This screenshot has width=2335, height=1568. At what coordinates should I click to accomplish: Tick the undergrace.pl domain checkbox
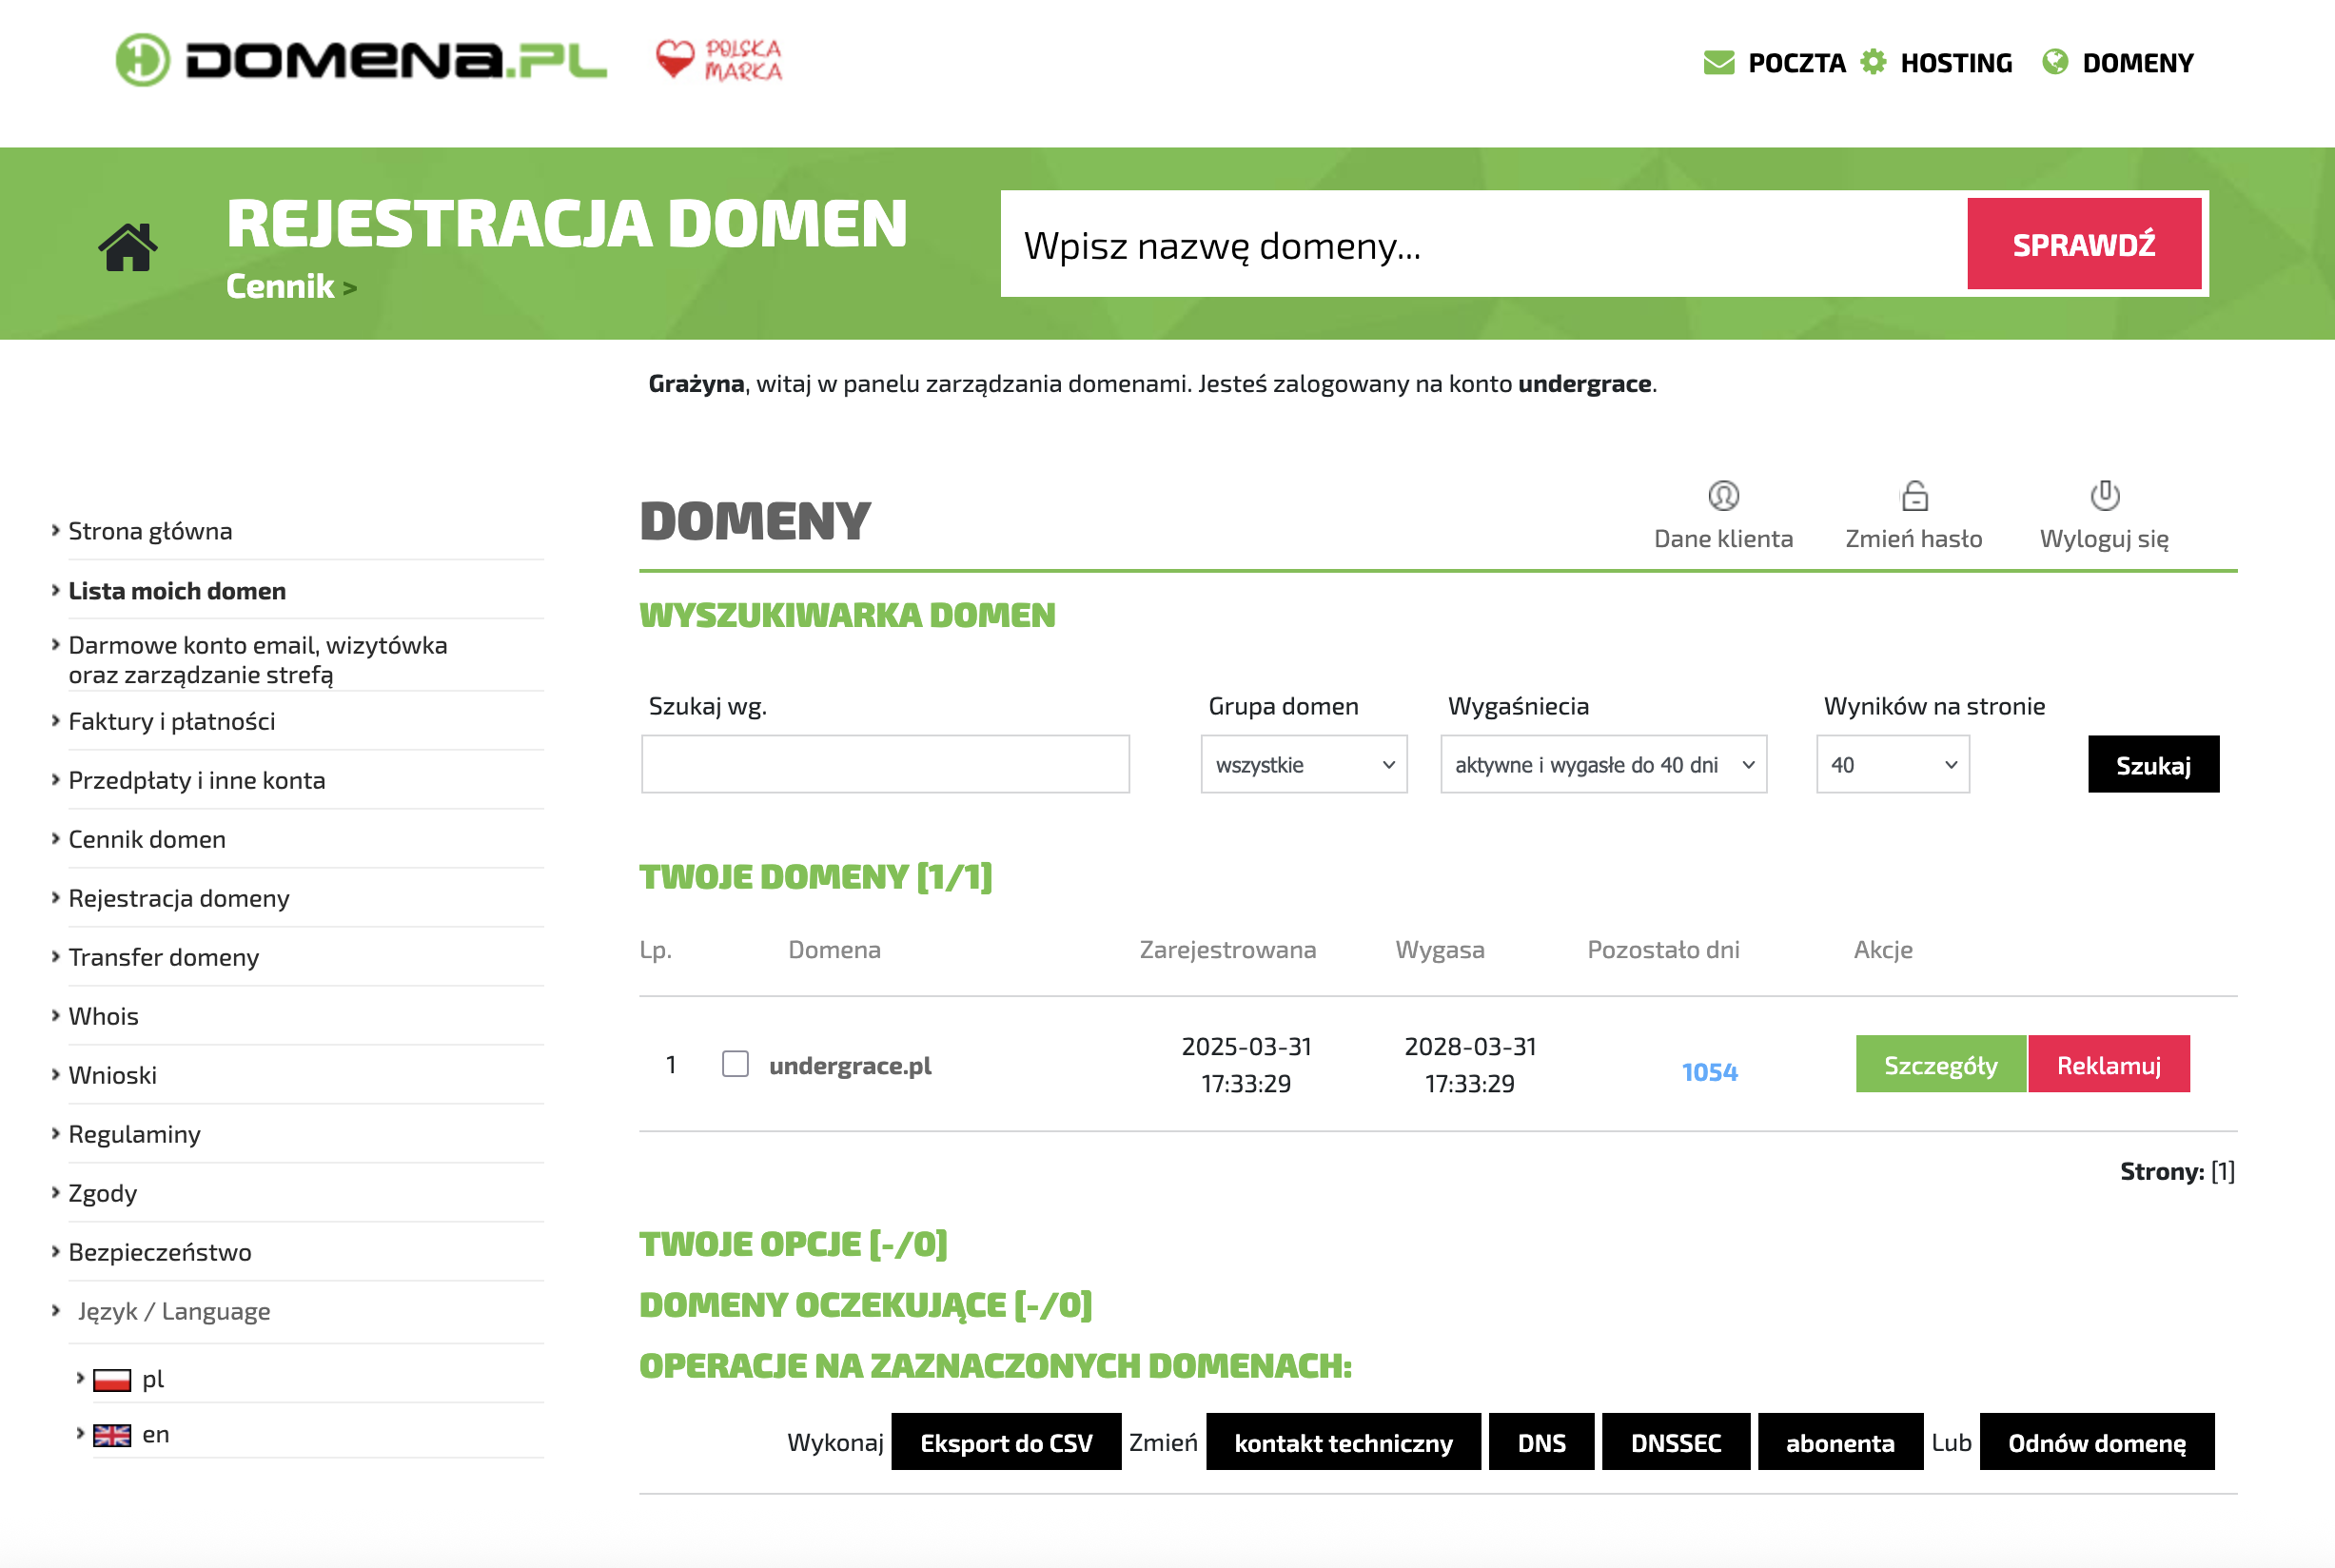735,1064
